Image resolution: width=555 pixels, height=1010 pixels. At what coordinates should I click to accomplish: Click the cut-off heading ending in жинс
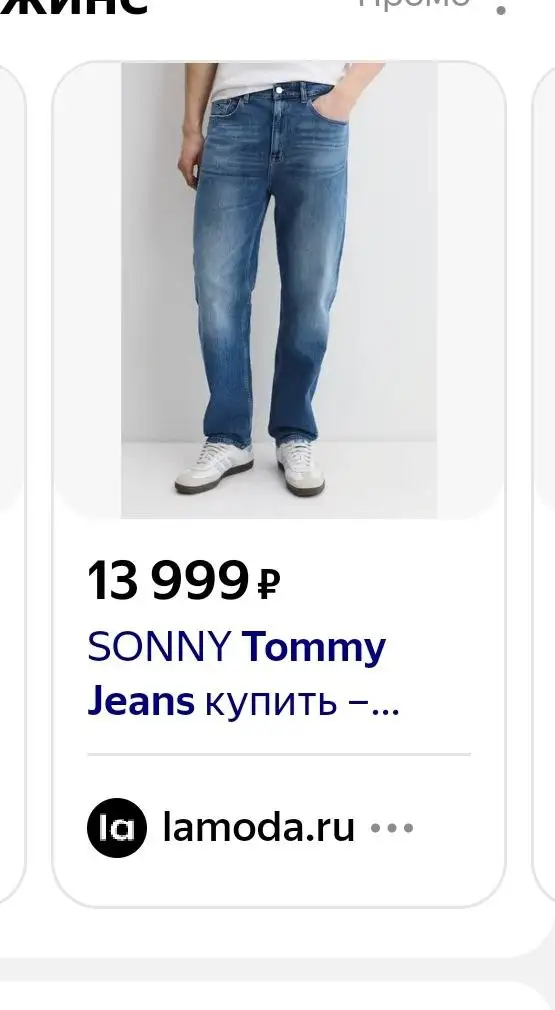(x=73, y=5)
